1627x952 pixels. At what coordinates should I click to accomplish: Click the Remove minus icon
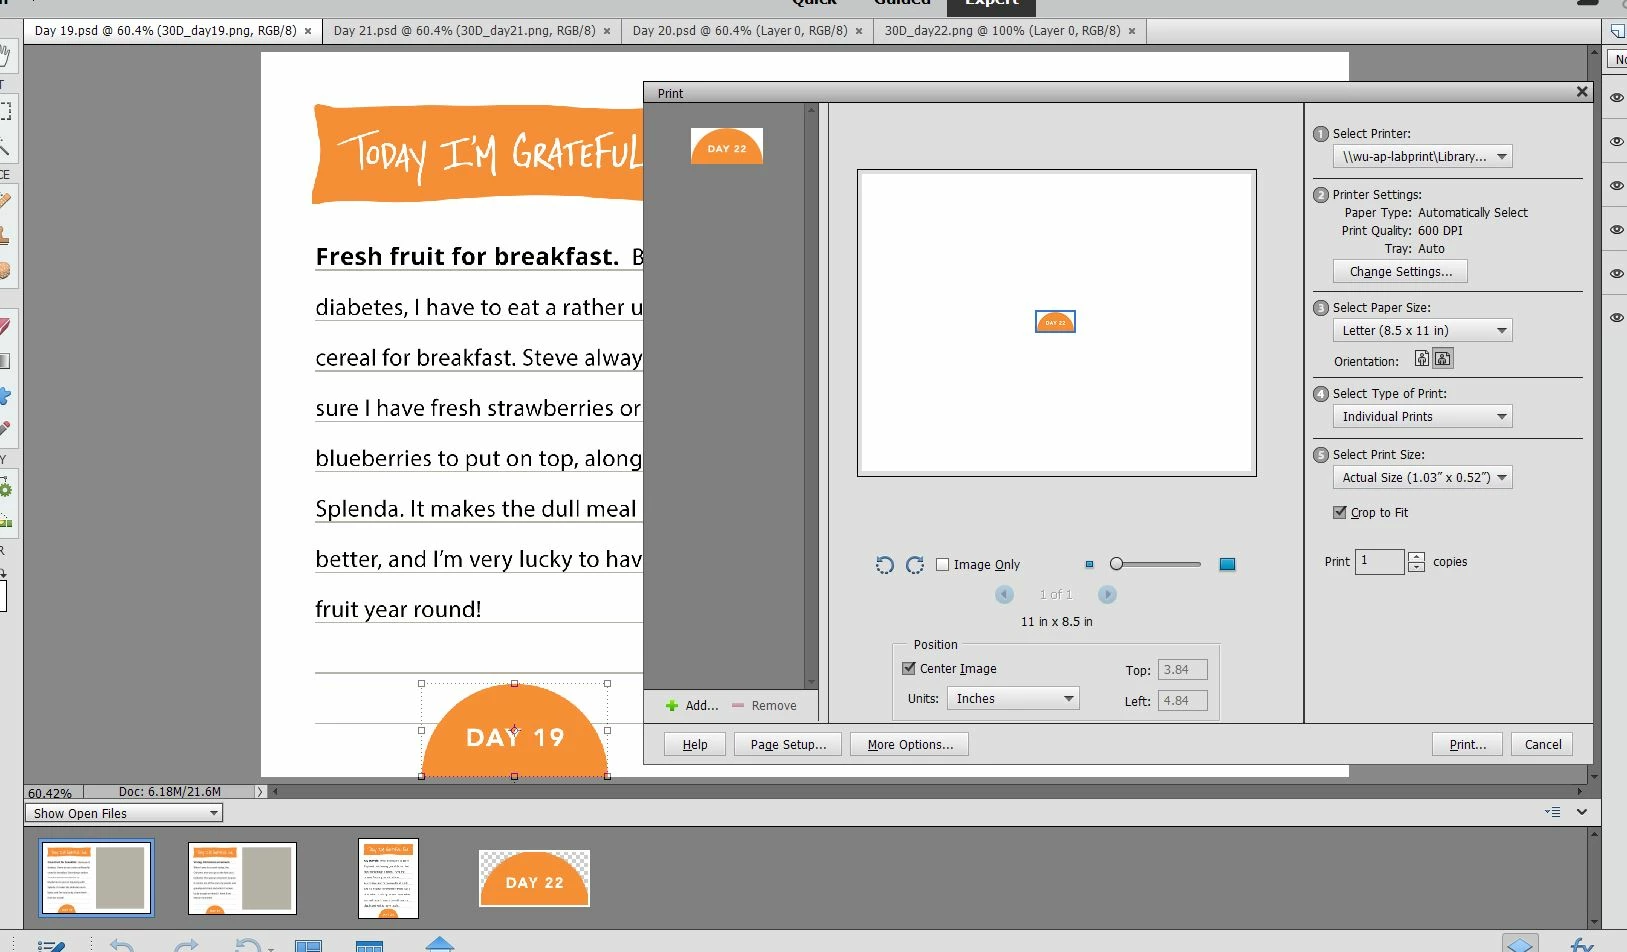click(738, 705)
